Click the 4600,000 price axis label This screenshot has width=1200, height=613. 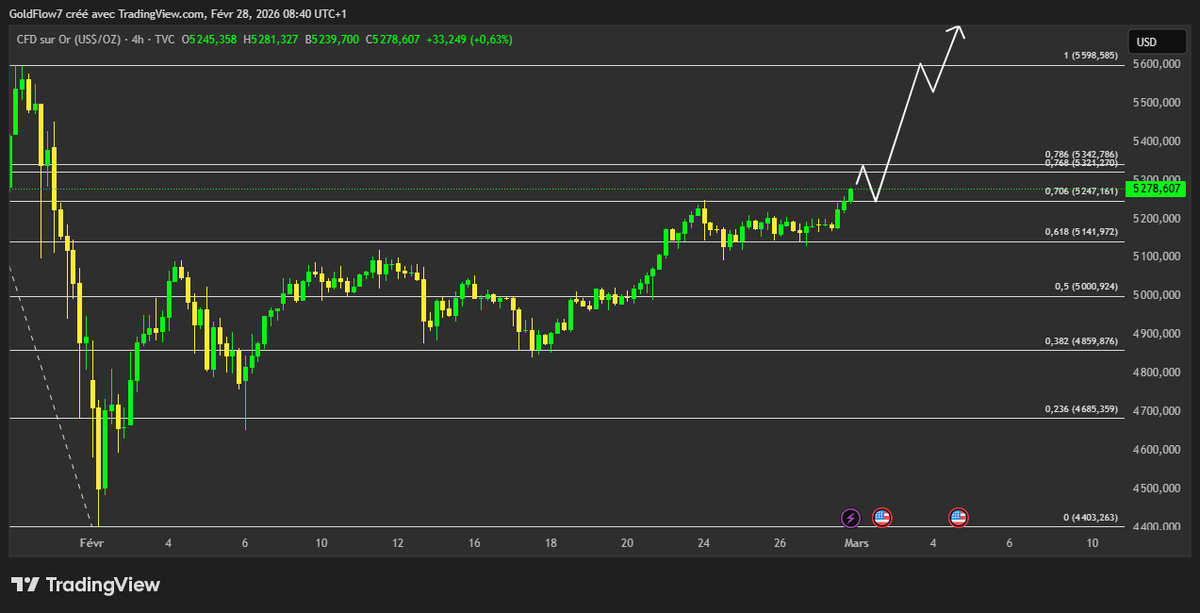click(1155, 450)
